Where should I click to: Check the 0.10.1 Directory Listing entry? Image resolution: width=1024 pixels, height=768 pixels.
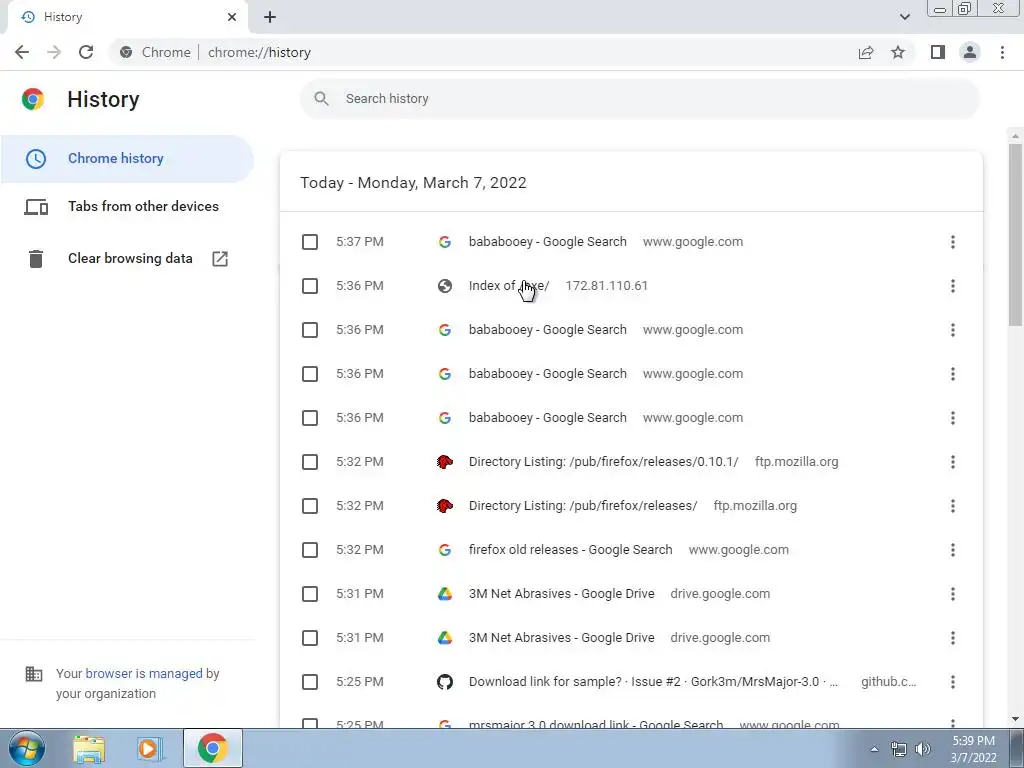pyautogui.click(x=310, y=462)
